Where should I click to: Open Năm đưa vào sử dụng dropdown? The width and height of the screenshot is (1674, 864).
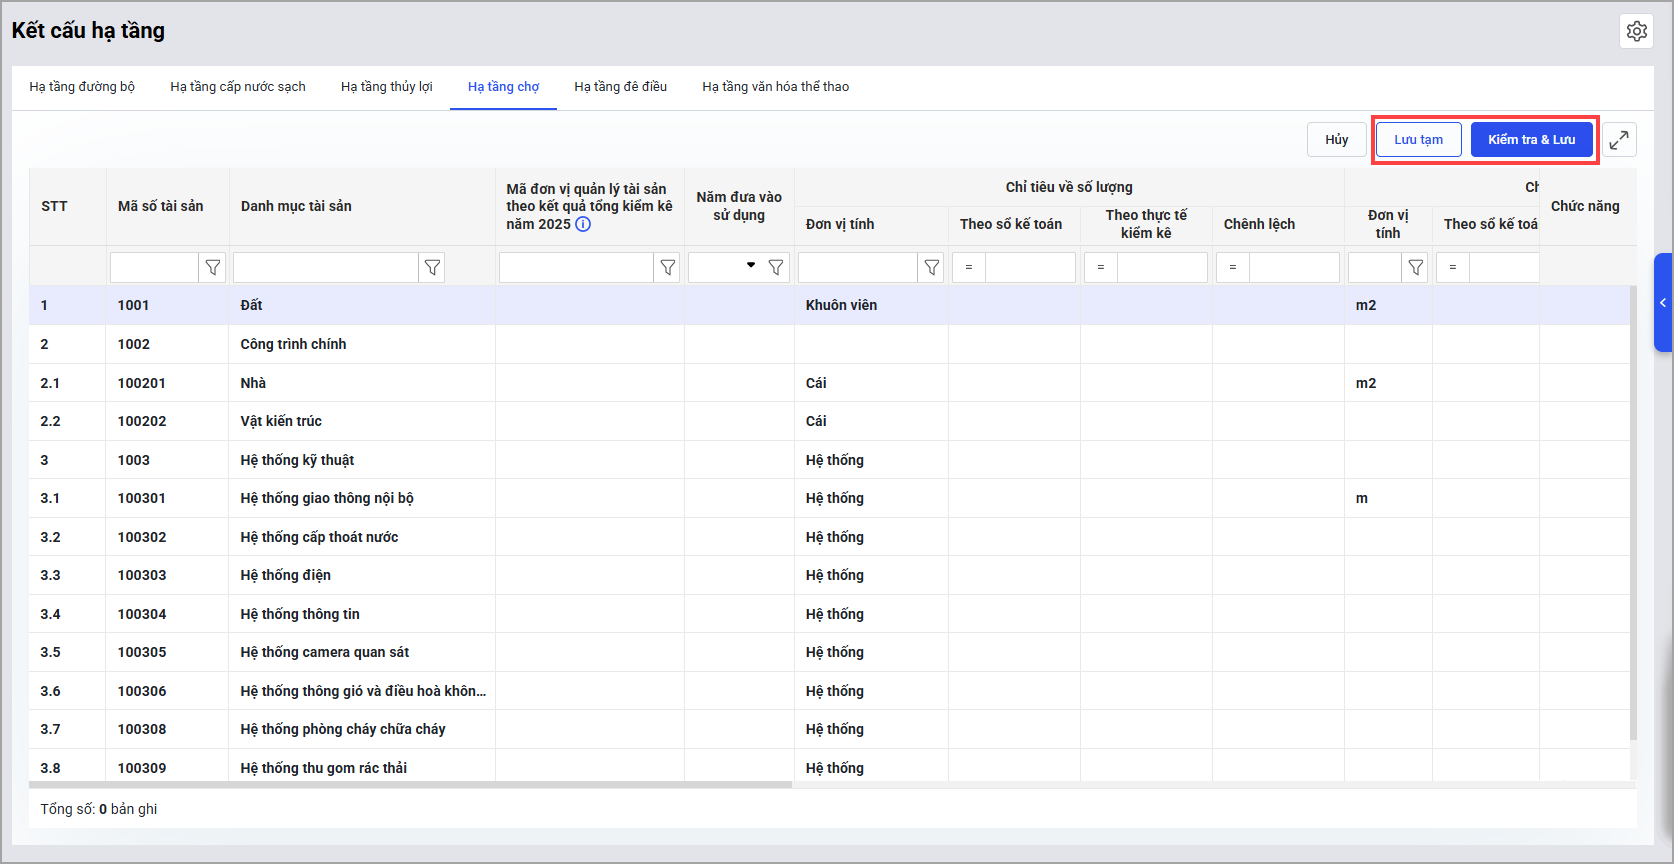[750, 266]
